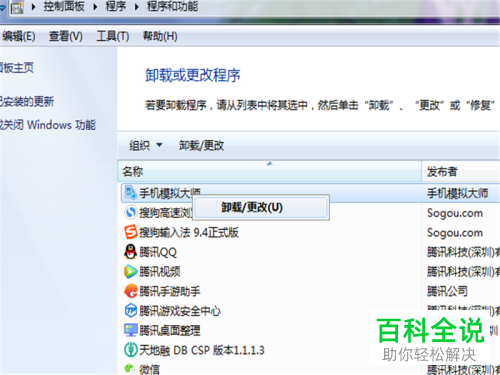Sort by the 发布者 column header
The width and height of the screenshot is (500, 375).
[x=461, y=171]
